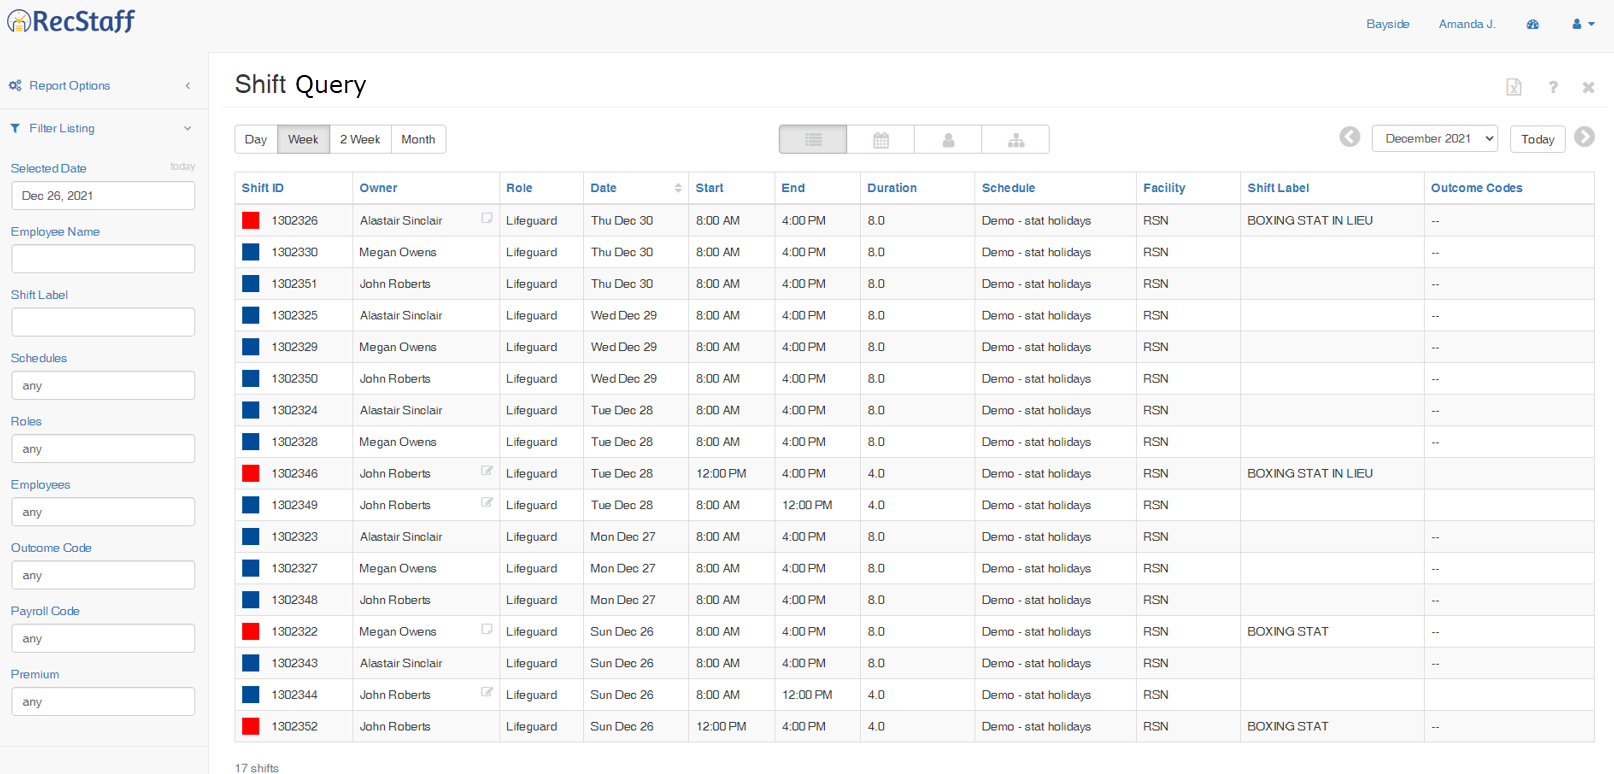Sort by Role column header
Viewport: 1614px width, 774px height.
click(519, 188)
